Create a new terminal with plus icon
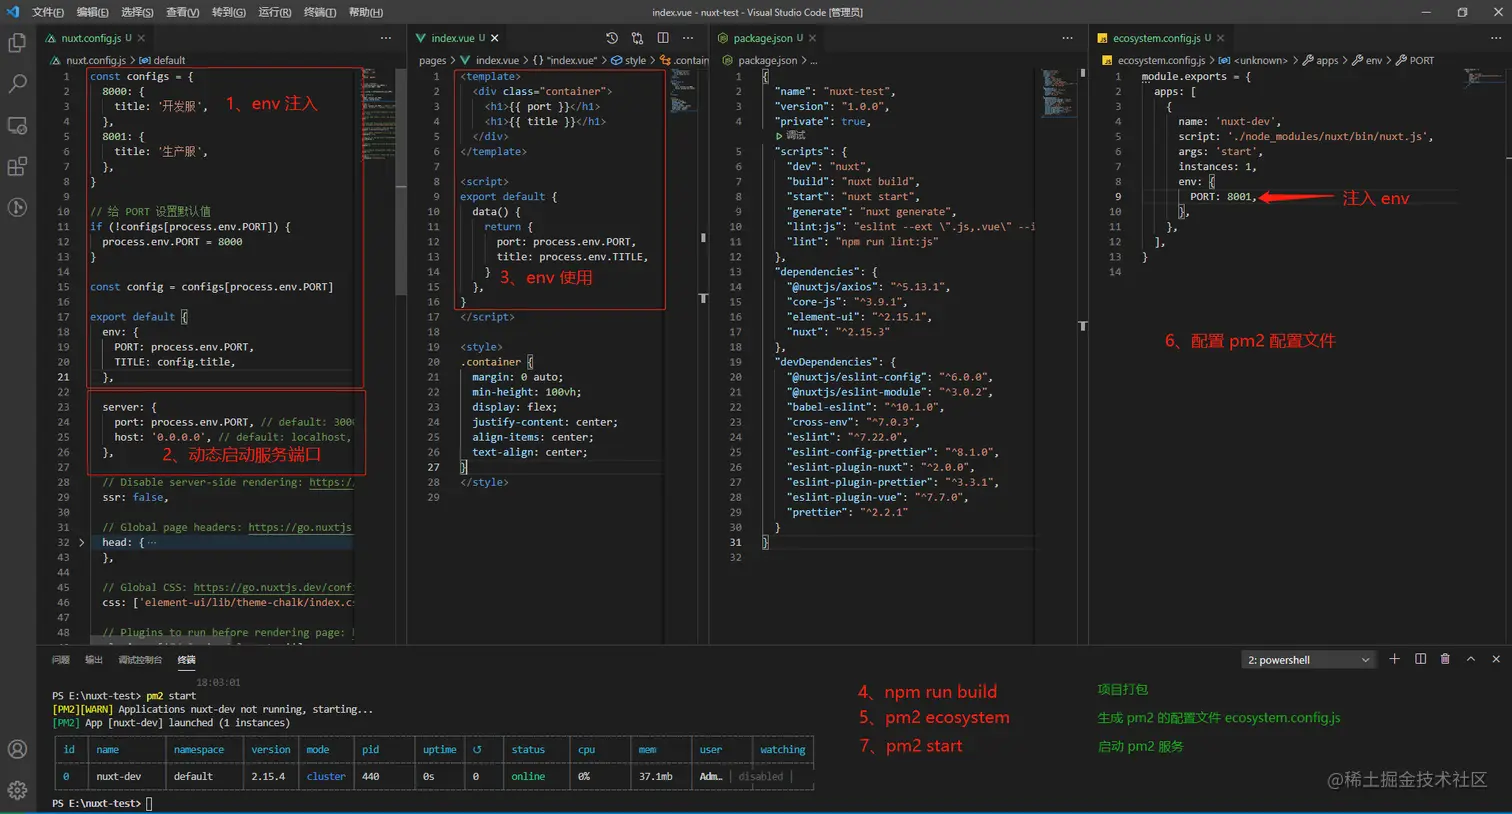 point(1395,659)
